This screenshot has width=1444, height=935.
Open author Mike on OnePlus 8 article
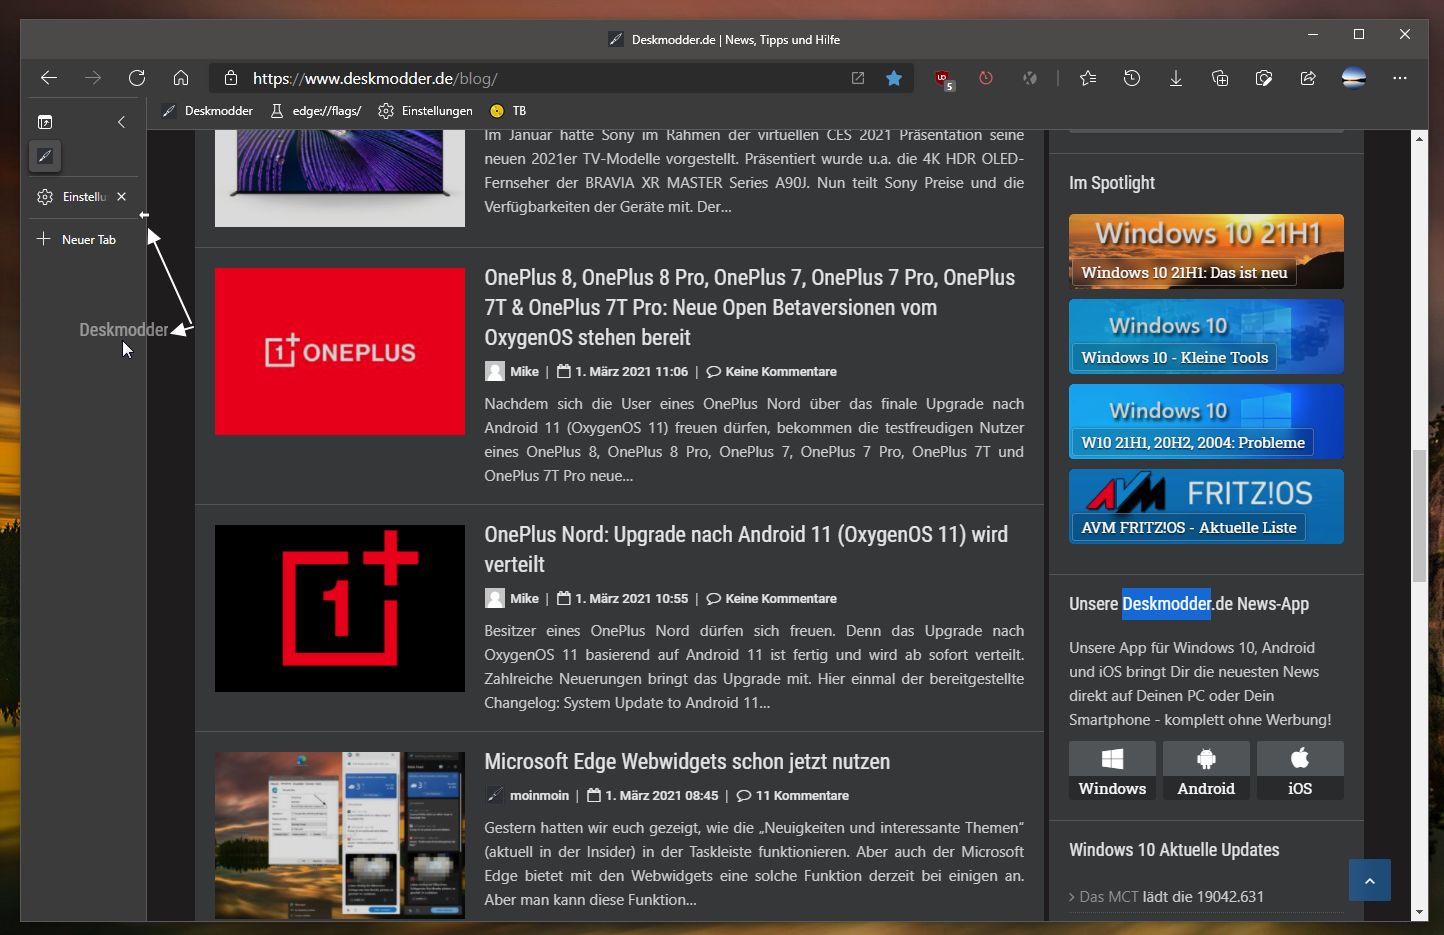point(524,371)
